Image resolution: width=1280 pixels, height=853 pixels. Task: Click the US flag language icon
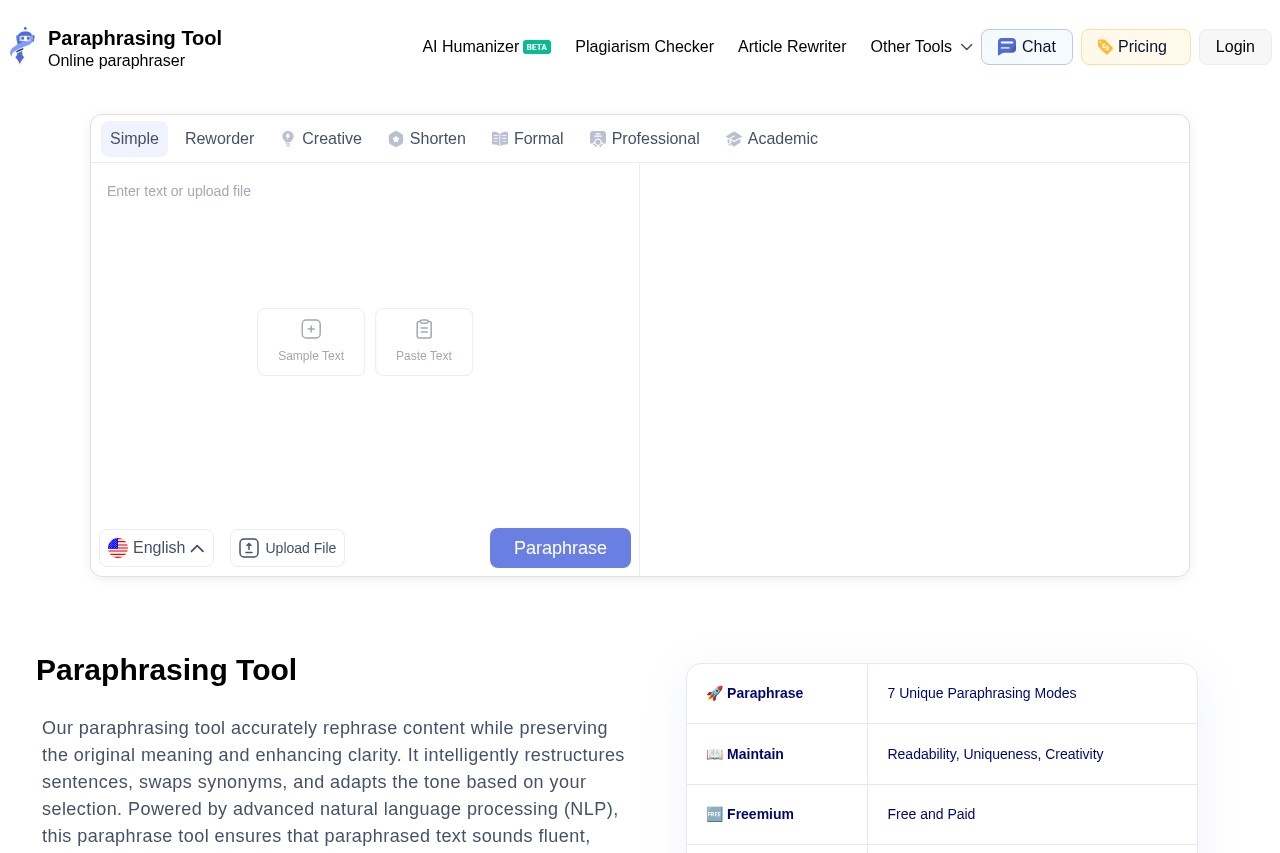[118, 548]
